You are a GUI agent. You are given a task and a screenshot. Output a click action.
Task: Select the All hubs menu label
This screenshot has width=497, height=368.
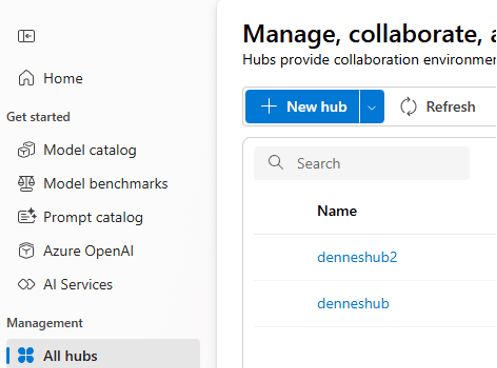(x=70, y=356)
